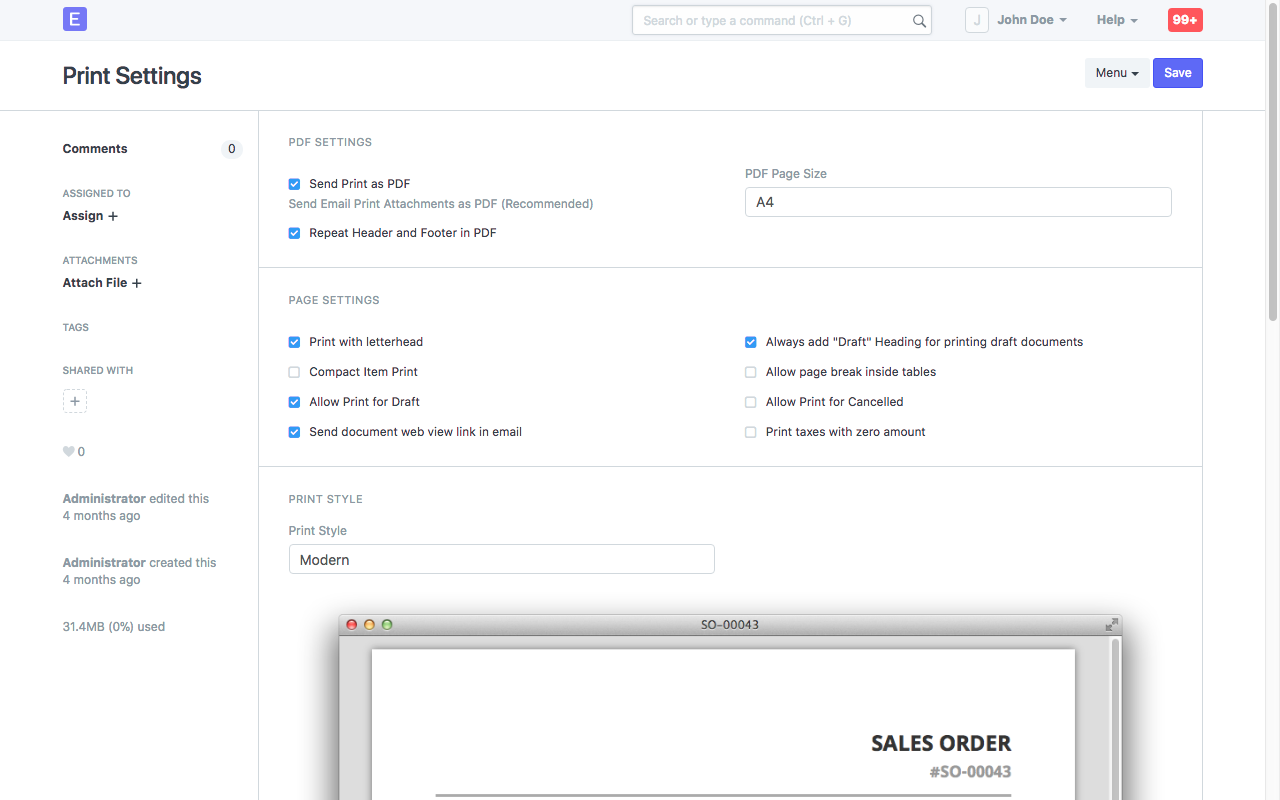Open the Menu dropdown button

click(x=1116, y=73)
